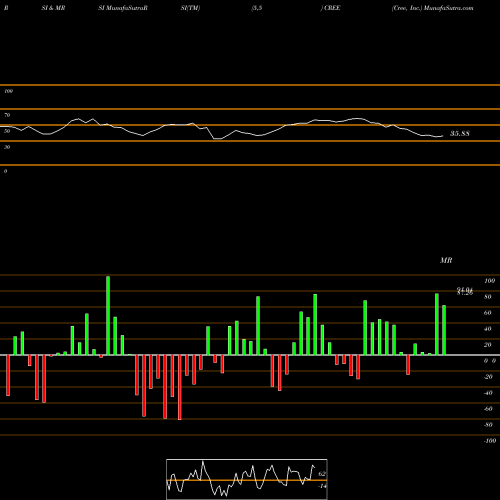Click the SI MunafaSutraR header text
The height and width of the screenshot is (500, 500).
pyautogui.click(x=123, y=8)
